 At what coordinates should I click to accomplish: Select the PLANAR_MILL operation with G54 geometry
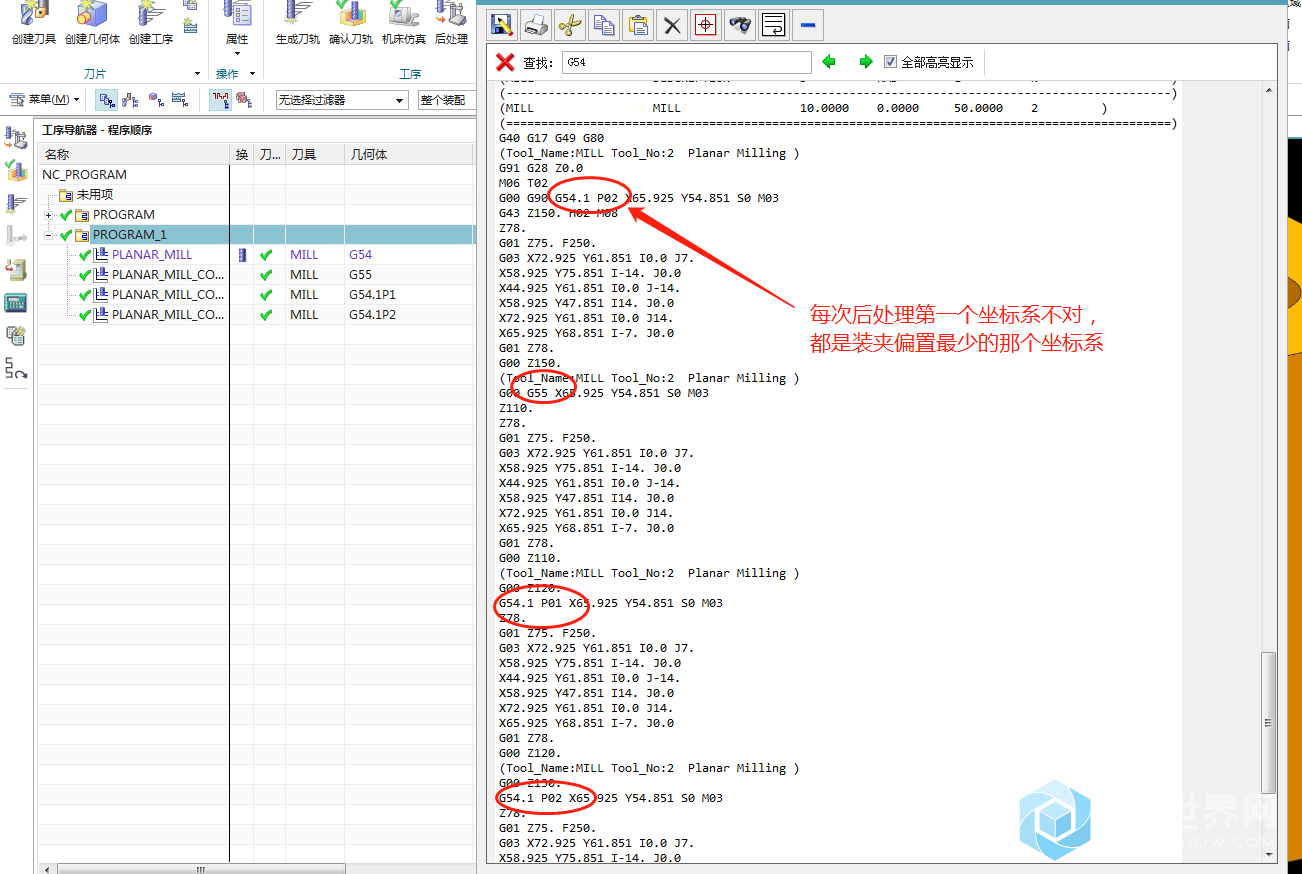click(152, 255)
